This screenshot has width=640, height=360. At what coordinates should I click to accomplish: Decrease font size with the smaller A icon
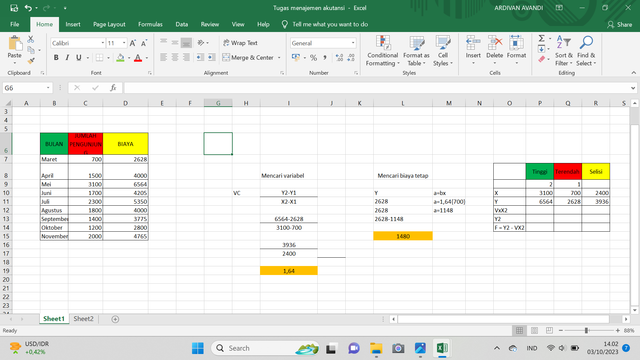[x=144, y=43]
